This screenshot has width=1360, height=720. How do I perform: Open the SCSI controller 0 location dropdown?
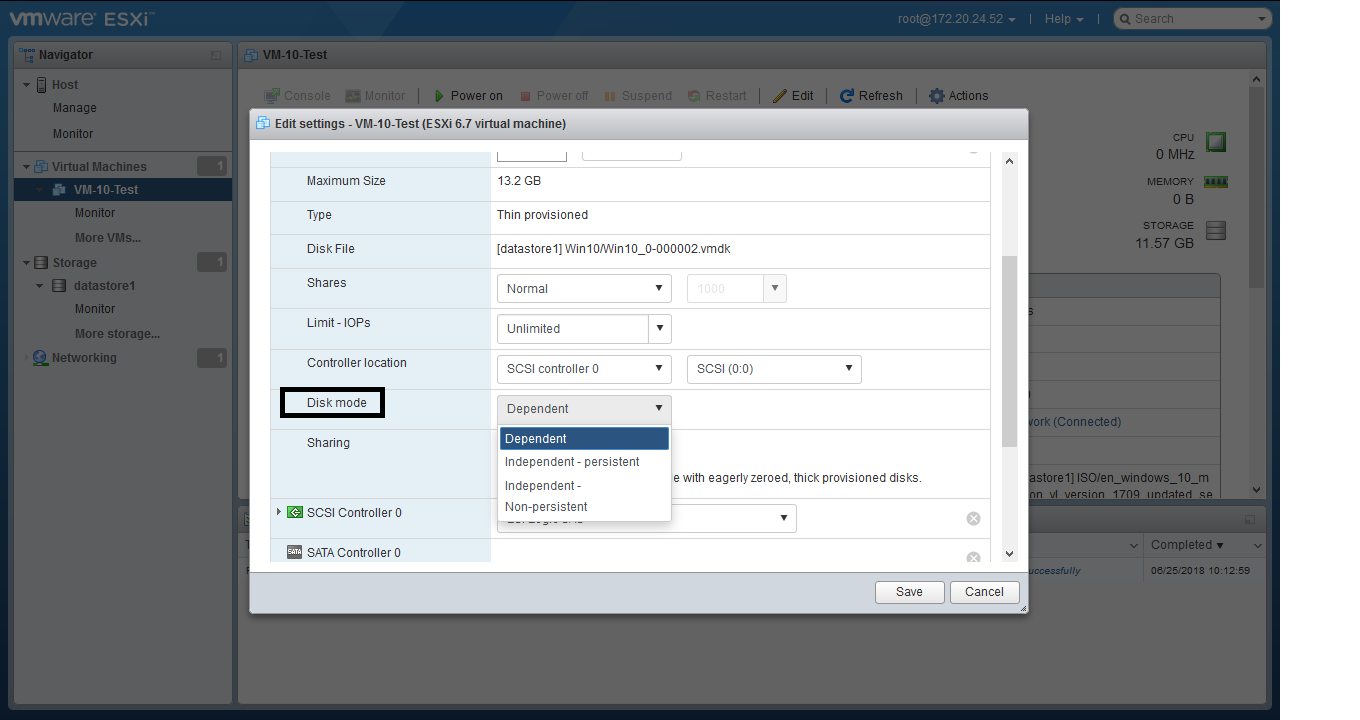click(584, 369)
